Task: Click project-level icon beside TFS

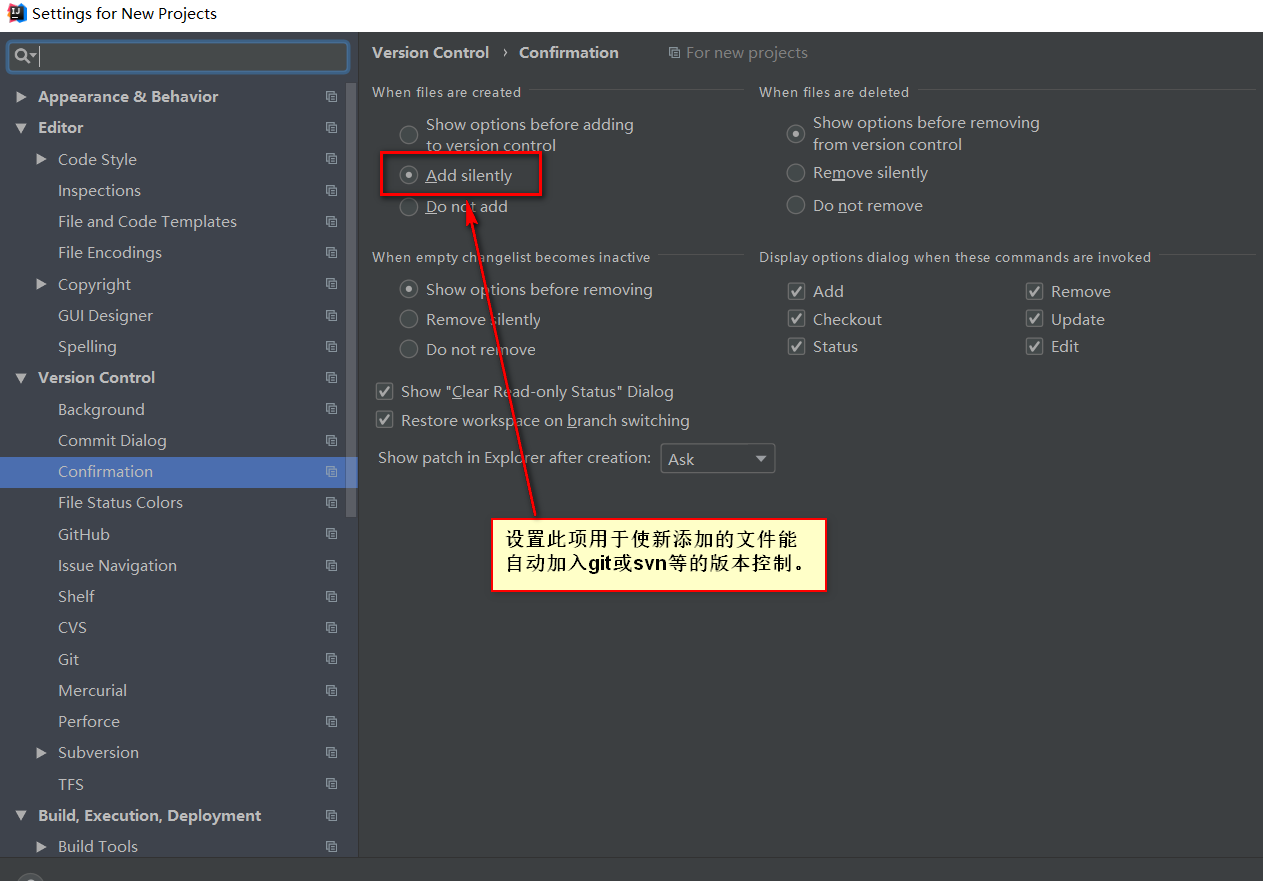Action: 331,784
